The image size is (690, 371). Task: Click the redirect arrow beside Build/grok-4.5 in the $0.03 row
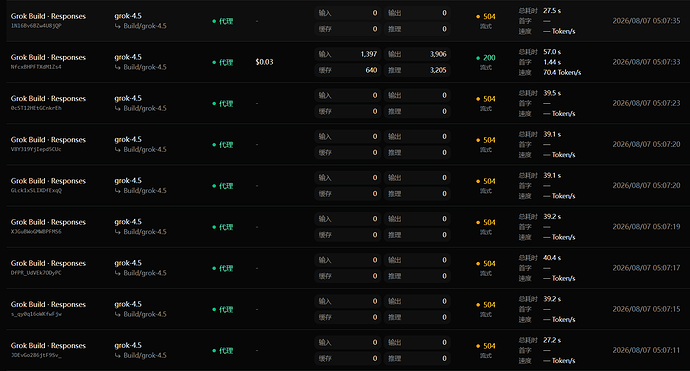(117, 67)
